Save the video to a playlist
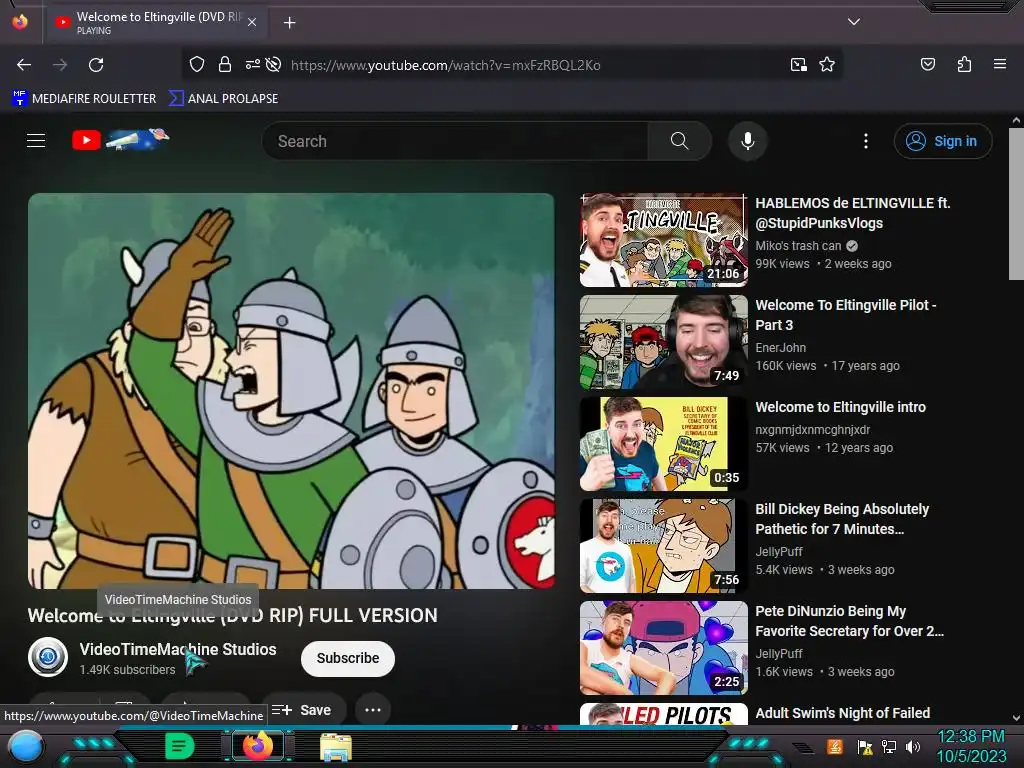 coord(302,710)
